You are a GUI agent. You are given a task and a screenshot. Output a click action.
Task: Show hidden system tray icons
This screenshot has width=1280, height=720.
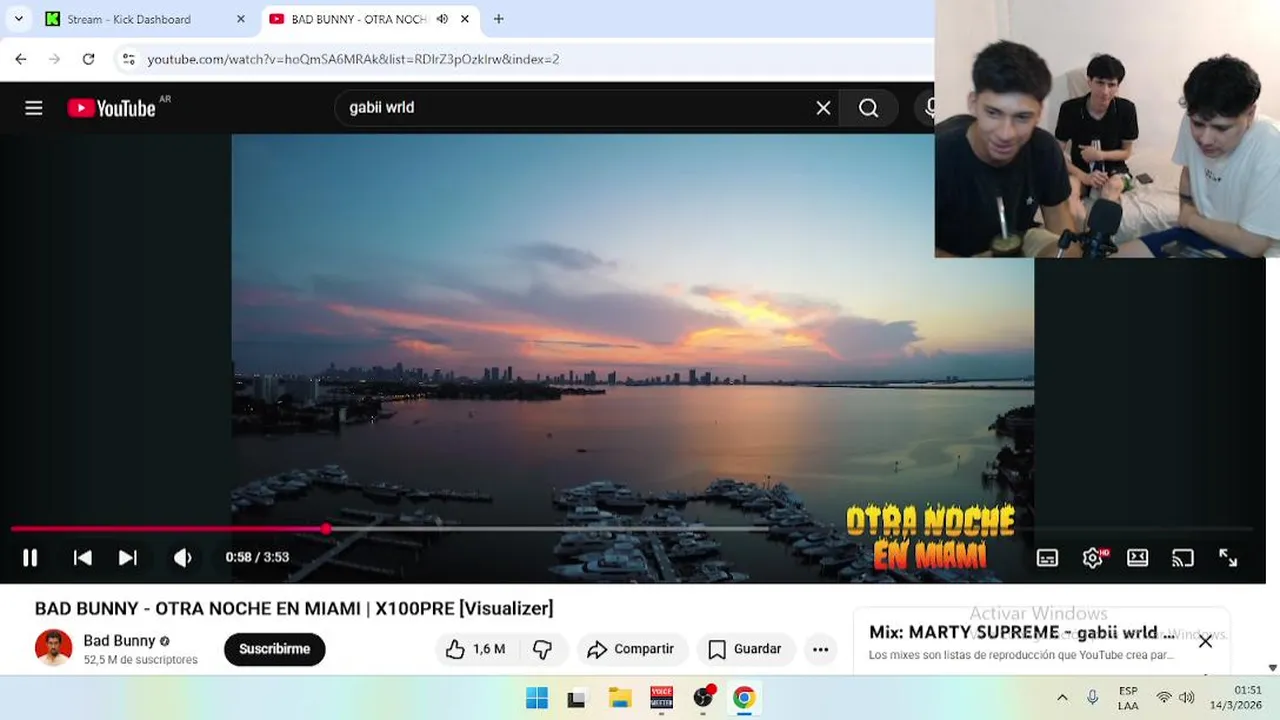[1062, 698]
